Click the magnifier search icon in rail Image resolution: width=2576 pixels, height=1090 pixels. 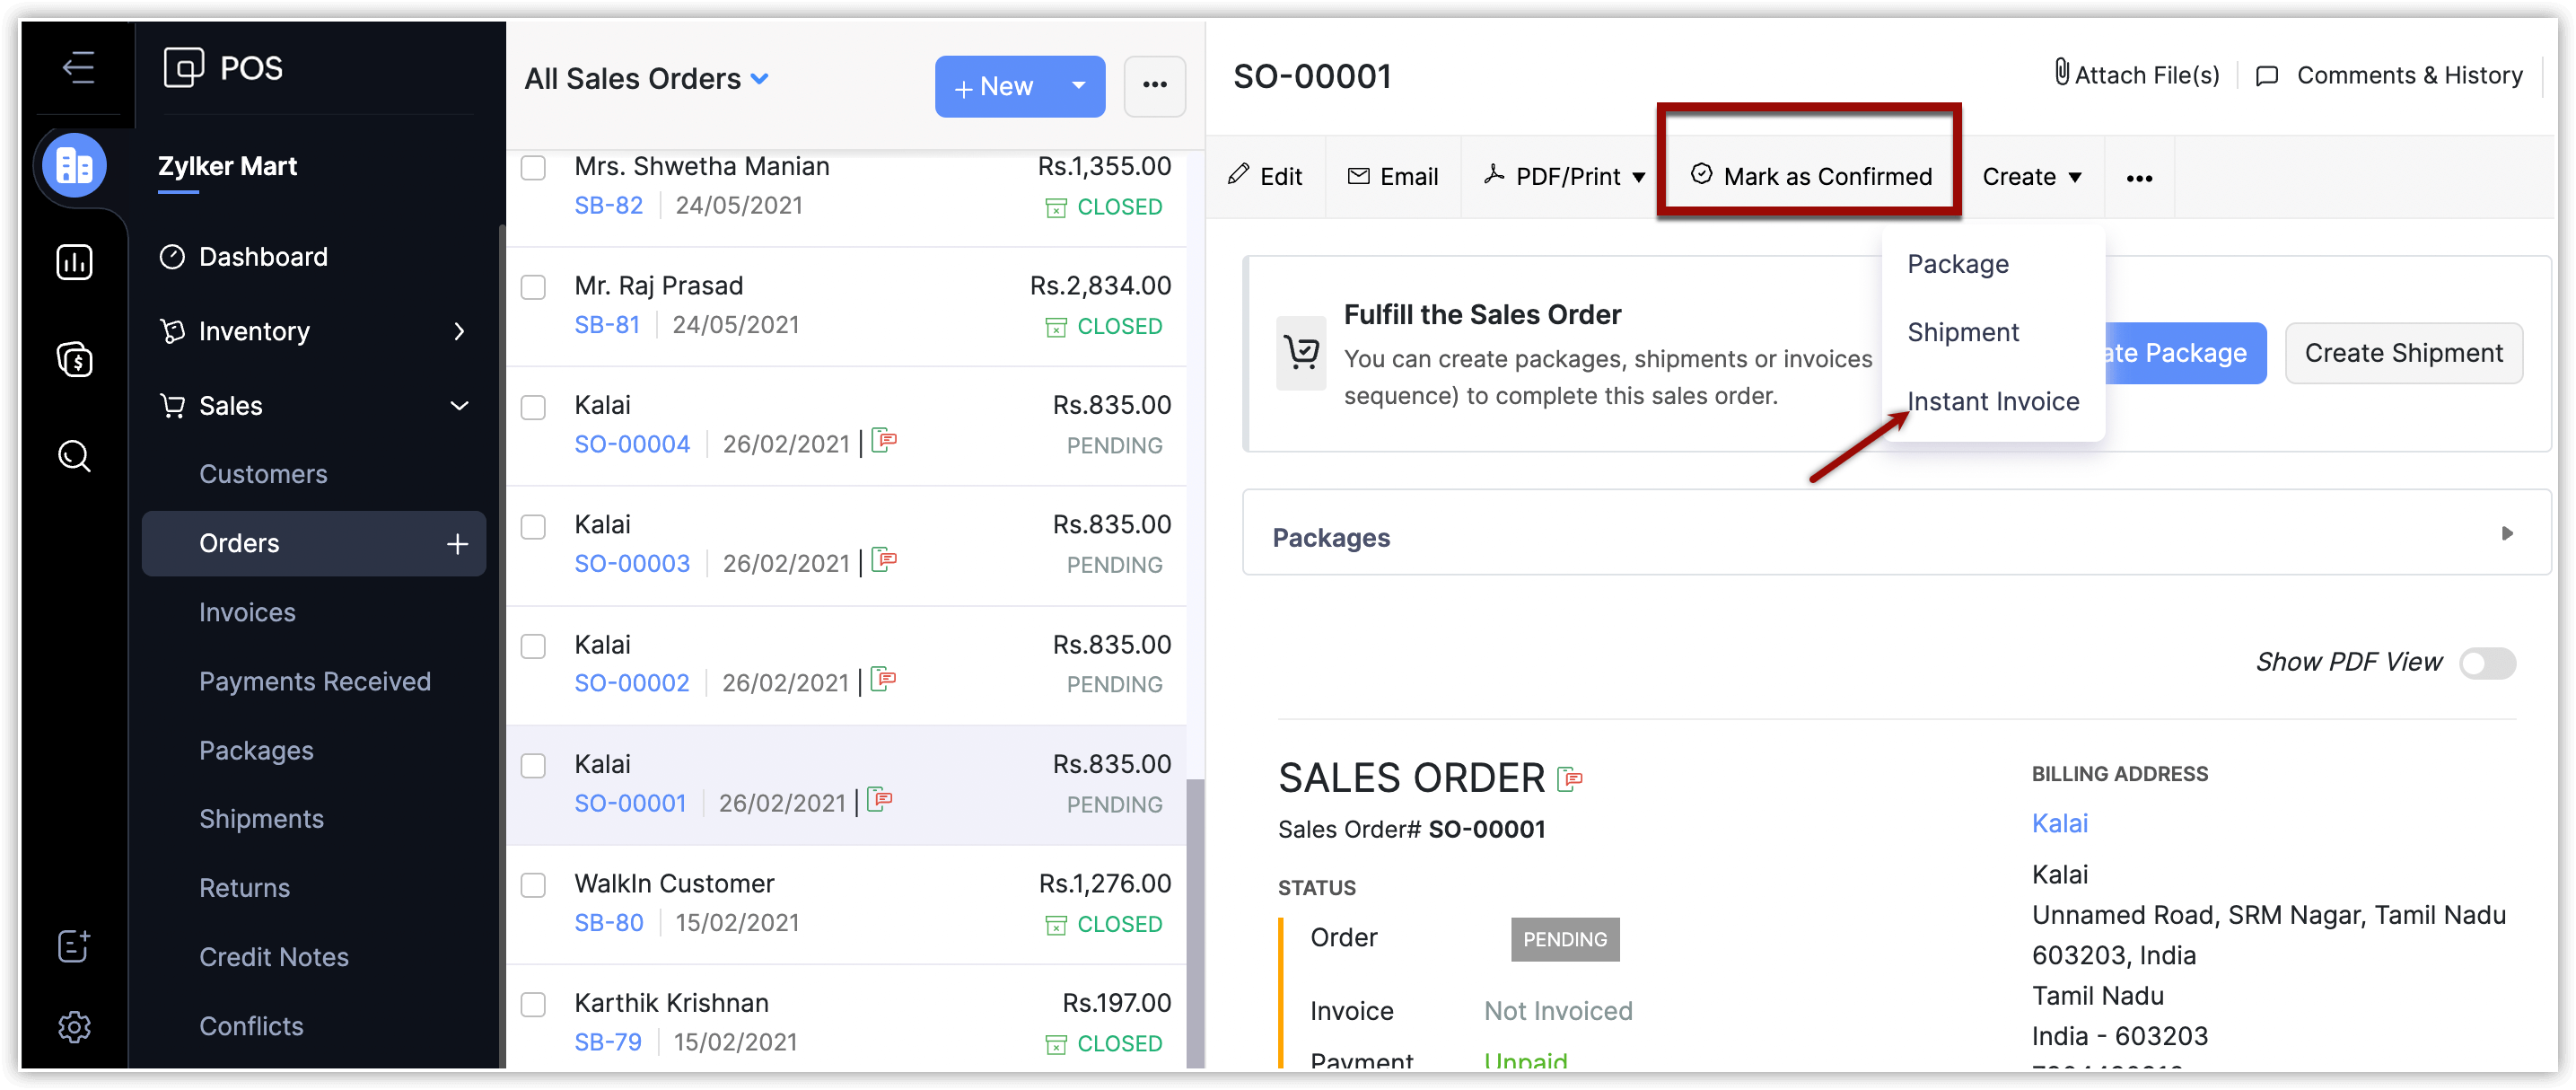[75, 456]
